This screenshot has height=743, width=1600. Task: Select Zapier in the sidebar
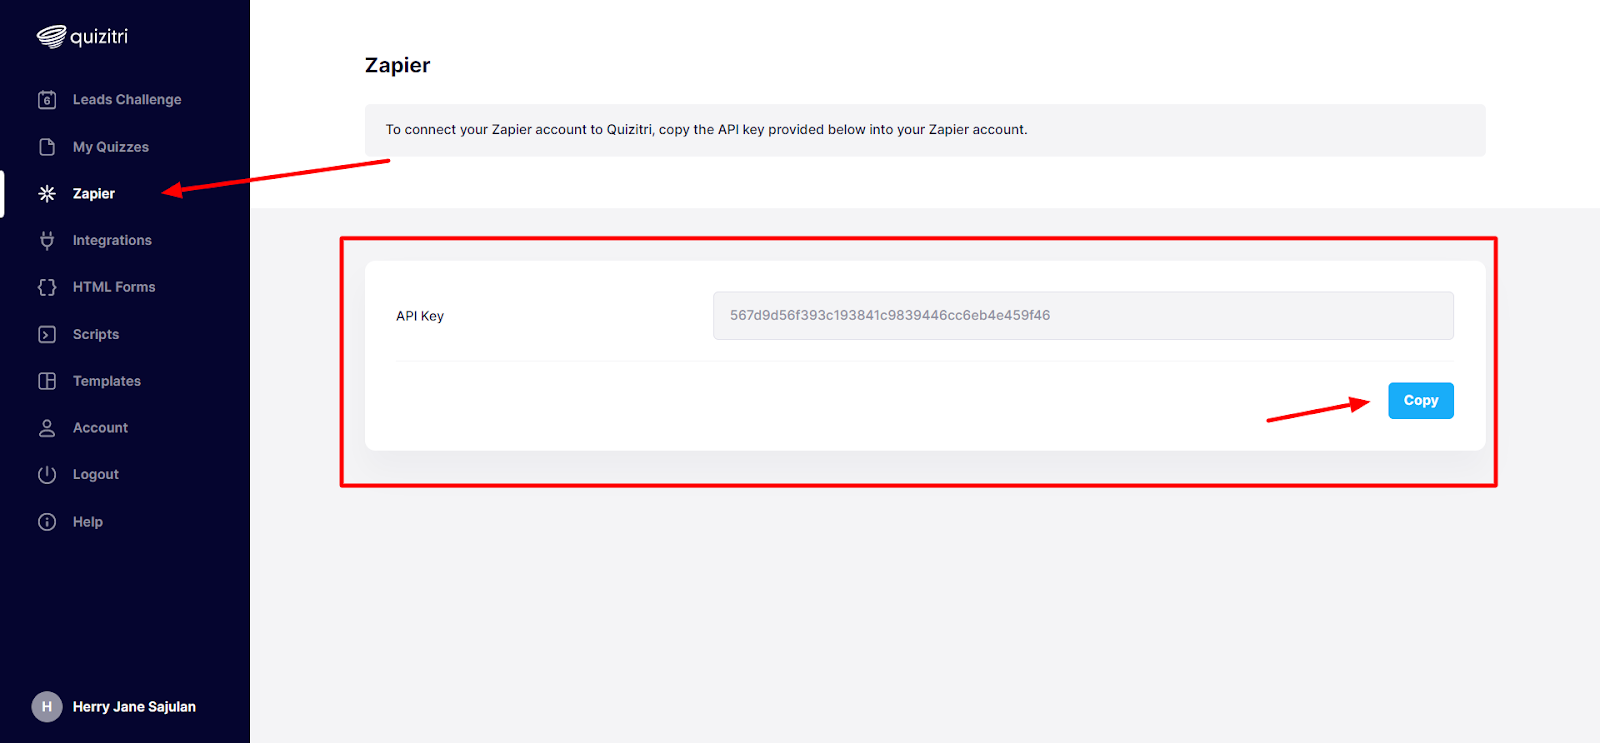pyautogui.click(x=94, y=194)
